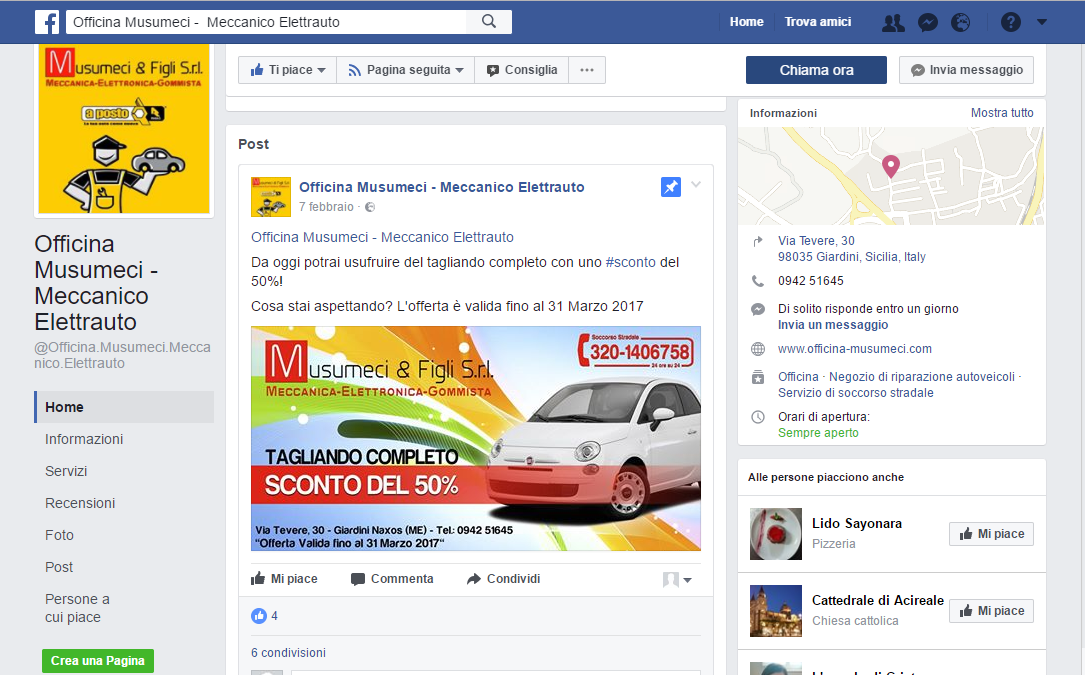
Task: Click Commenta on the post
Action: (x=392, y=579)
